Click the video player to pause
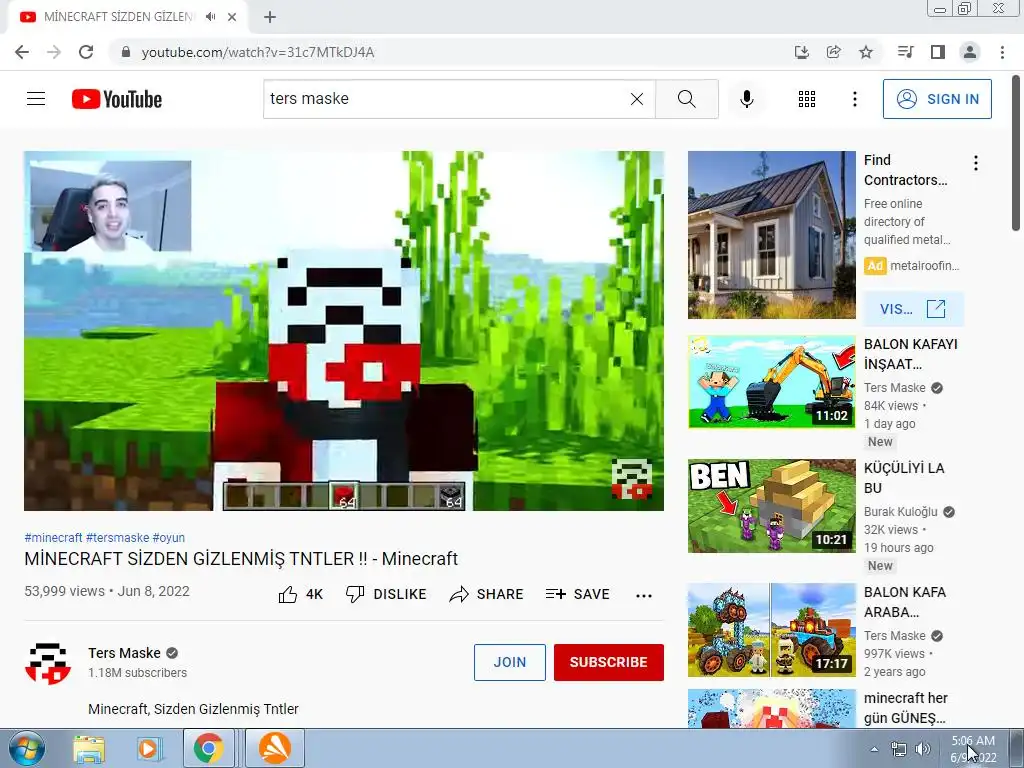The width and height of the screenshot is (1024, 768). pyautogui.click(x=344, y=331)
